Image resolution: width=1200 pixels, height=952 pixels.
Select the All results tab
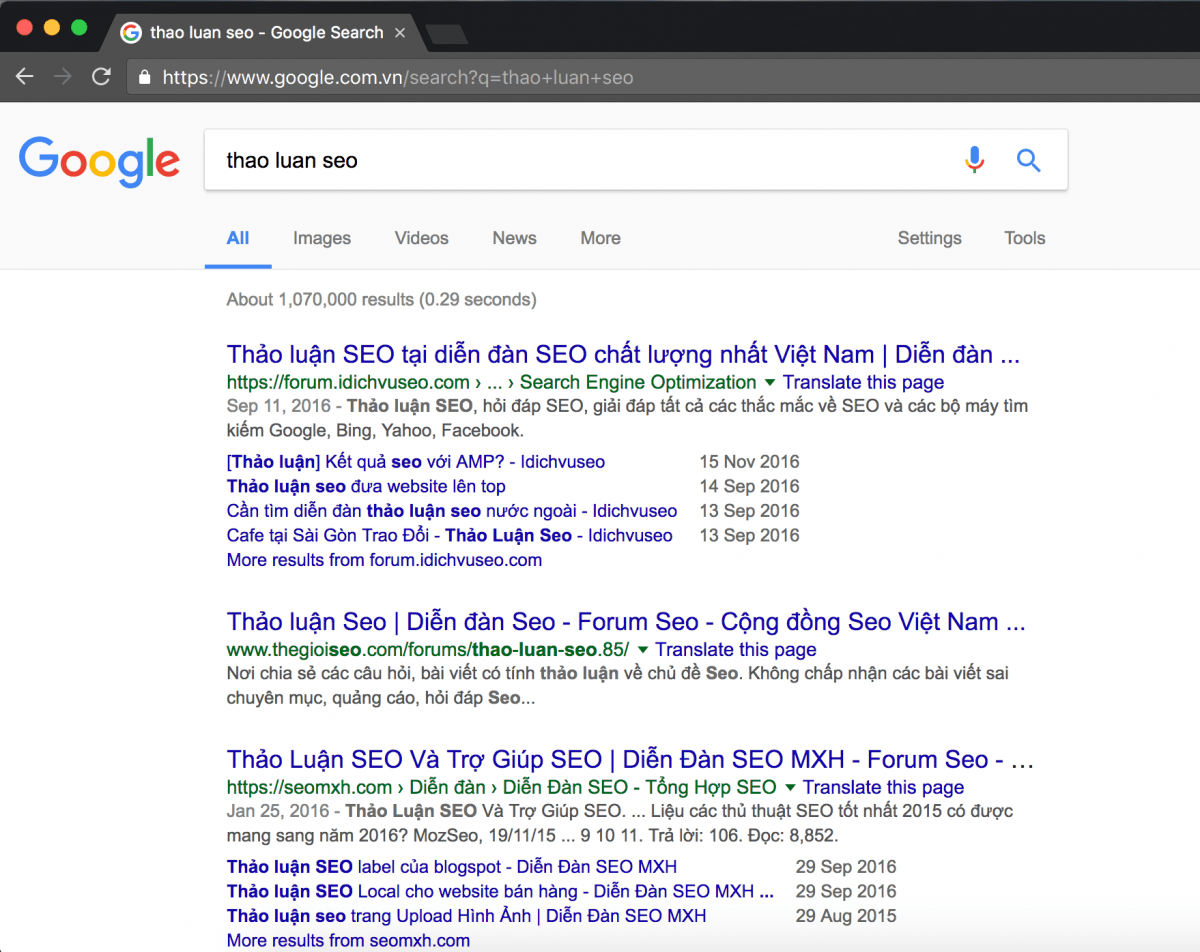tap(238, 238)
